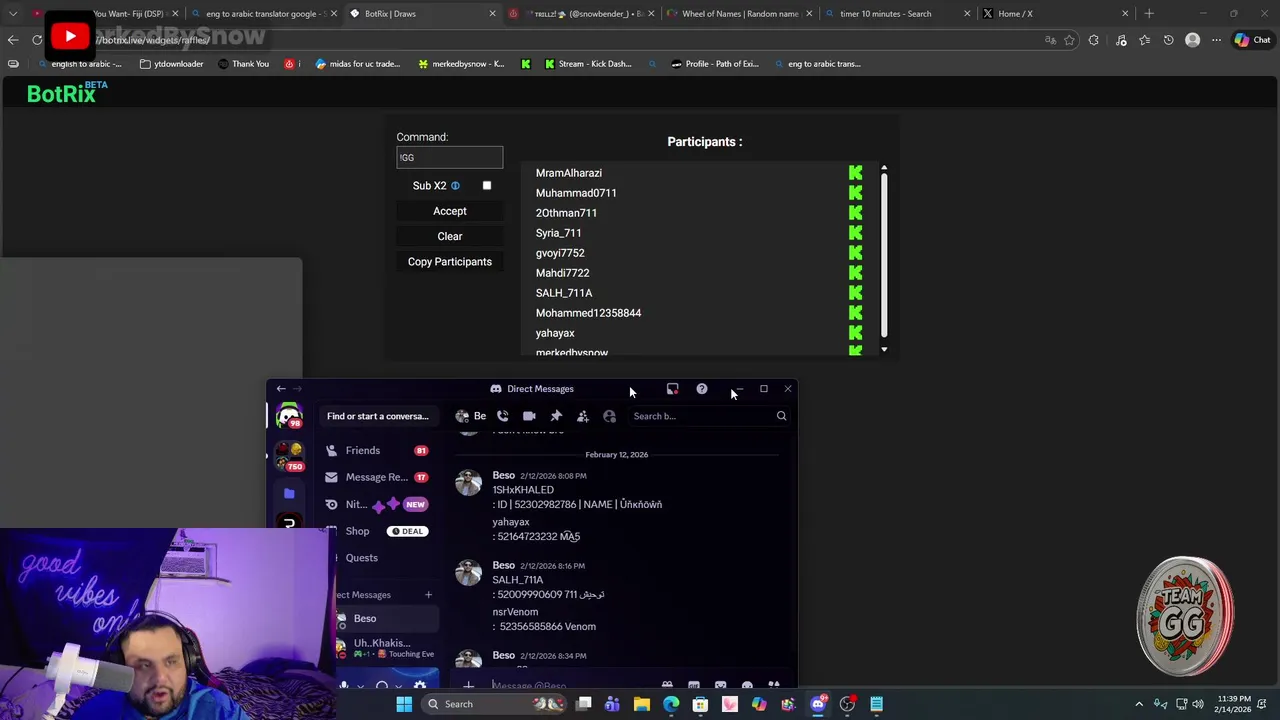The height and width of the screenshot is (720, 1280).
Task: Open Kick icon beside Mahdi7722
Action: tap(855, 273)
